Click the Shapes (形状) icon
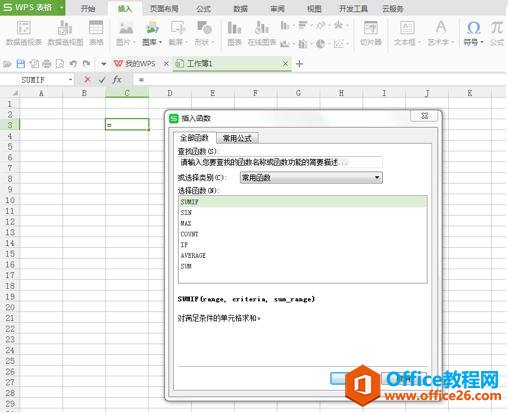This screenshot has height=413, width=508. pyautogui.click(x=204, y=28)
